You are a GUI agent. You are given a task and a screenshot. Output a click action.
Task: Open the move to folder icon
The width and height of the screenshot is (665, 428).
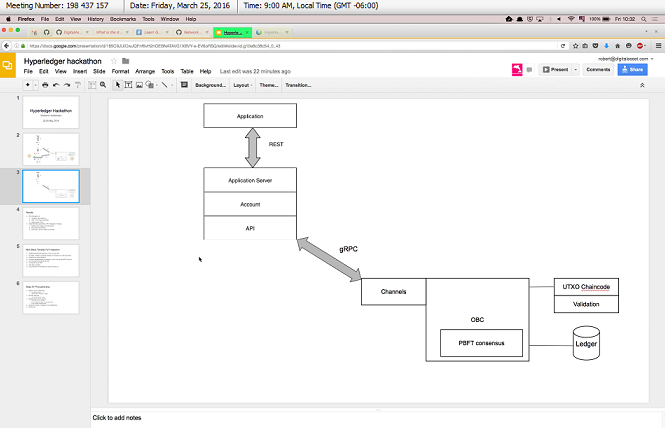coord(126,61)
